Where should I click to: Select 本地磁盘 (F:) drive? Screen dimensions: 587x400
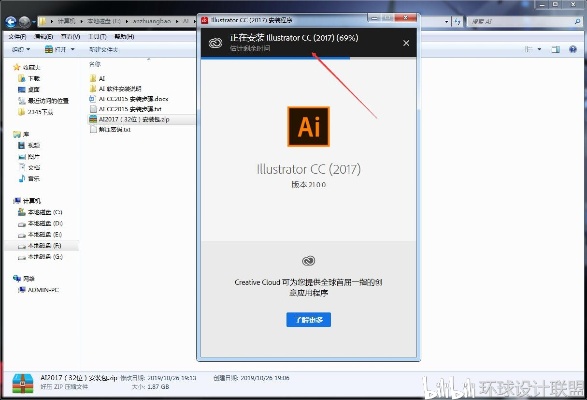(40, 246)
